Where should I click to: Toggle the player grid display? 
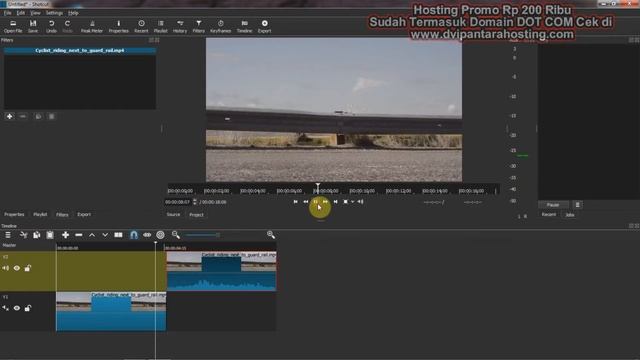tap(346, 202)
